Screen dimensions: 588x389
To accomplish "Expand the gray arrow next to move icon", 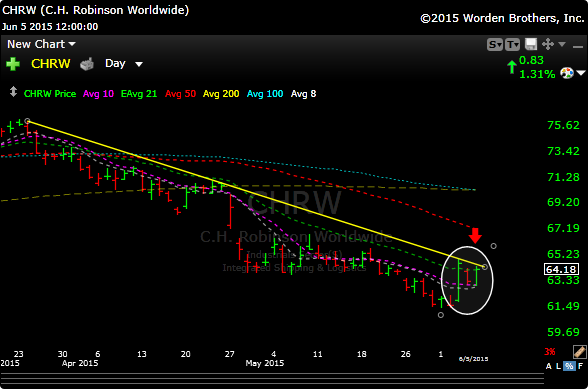I will point(562,44).
